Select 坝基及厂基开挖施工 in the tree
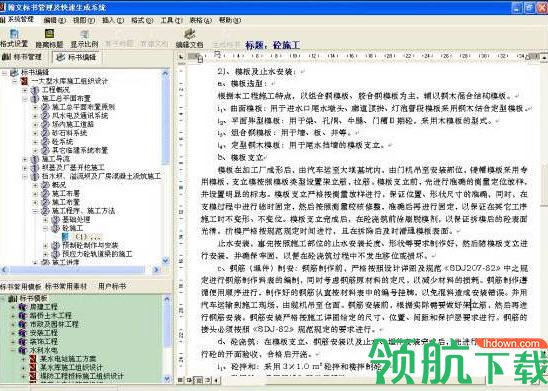 coord(73,168)
